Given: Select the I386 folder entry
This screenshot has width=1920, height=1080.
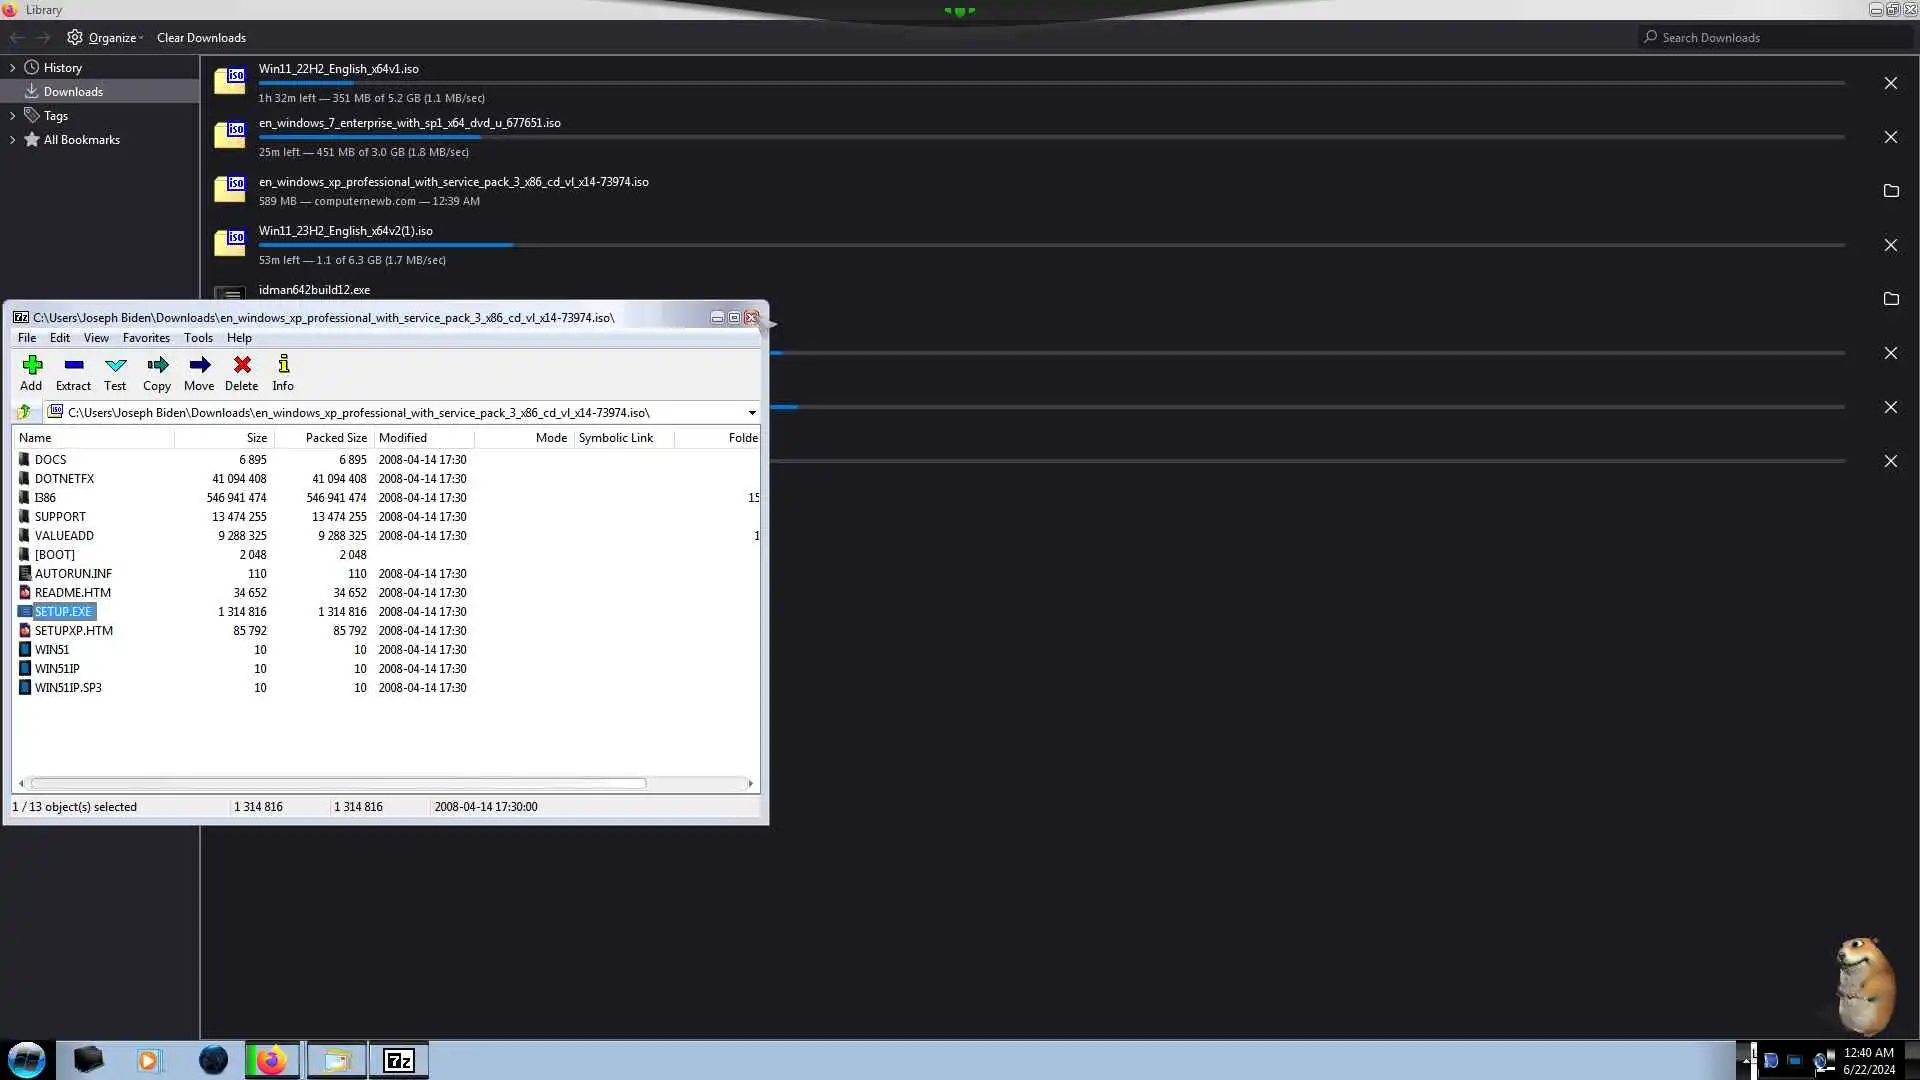Looking at the screenshot, I should 45,498.
